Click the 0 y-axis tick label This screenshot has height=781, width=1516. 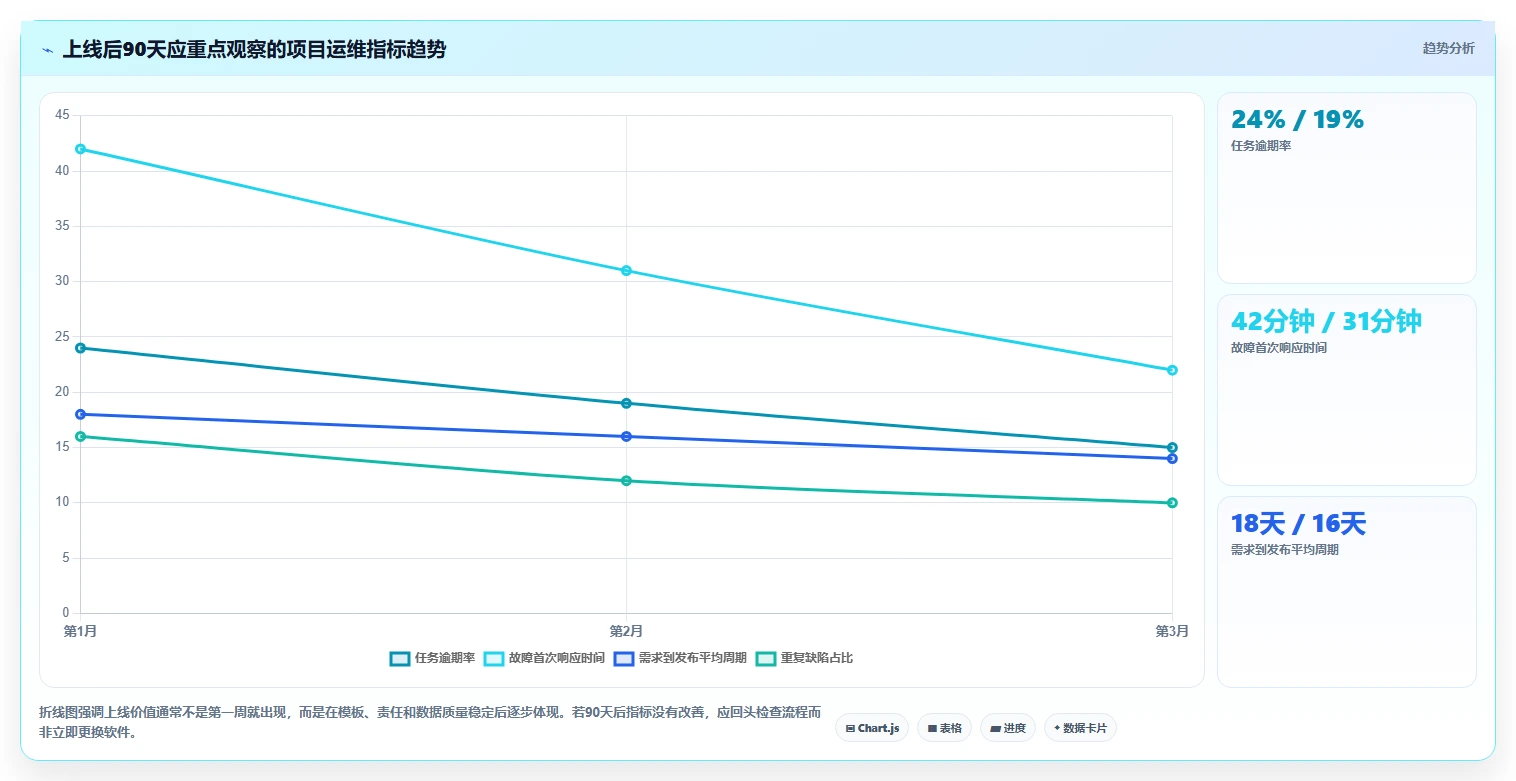point(66,613)
